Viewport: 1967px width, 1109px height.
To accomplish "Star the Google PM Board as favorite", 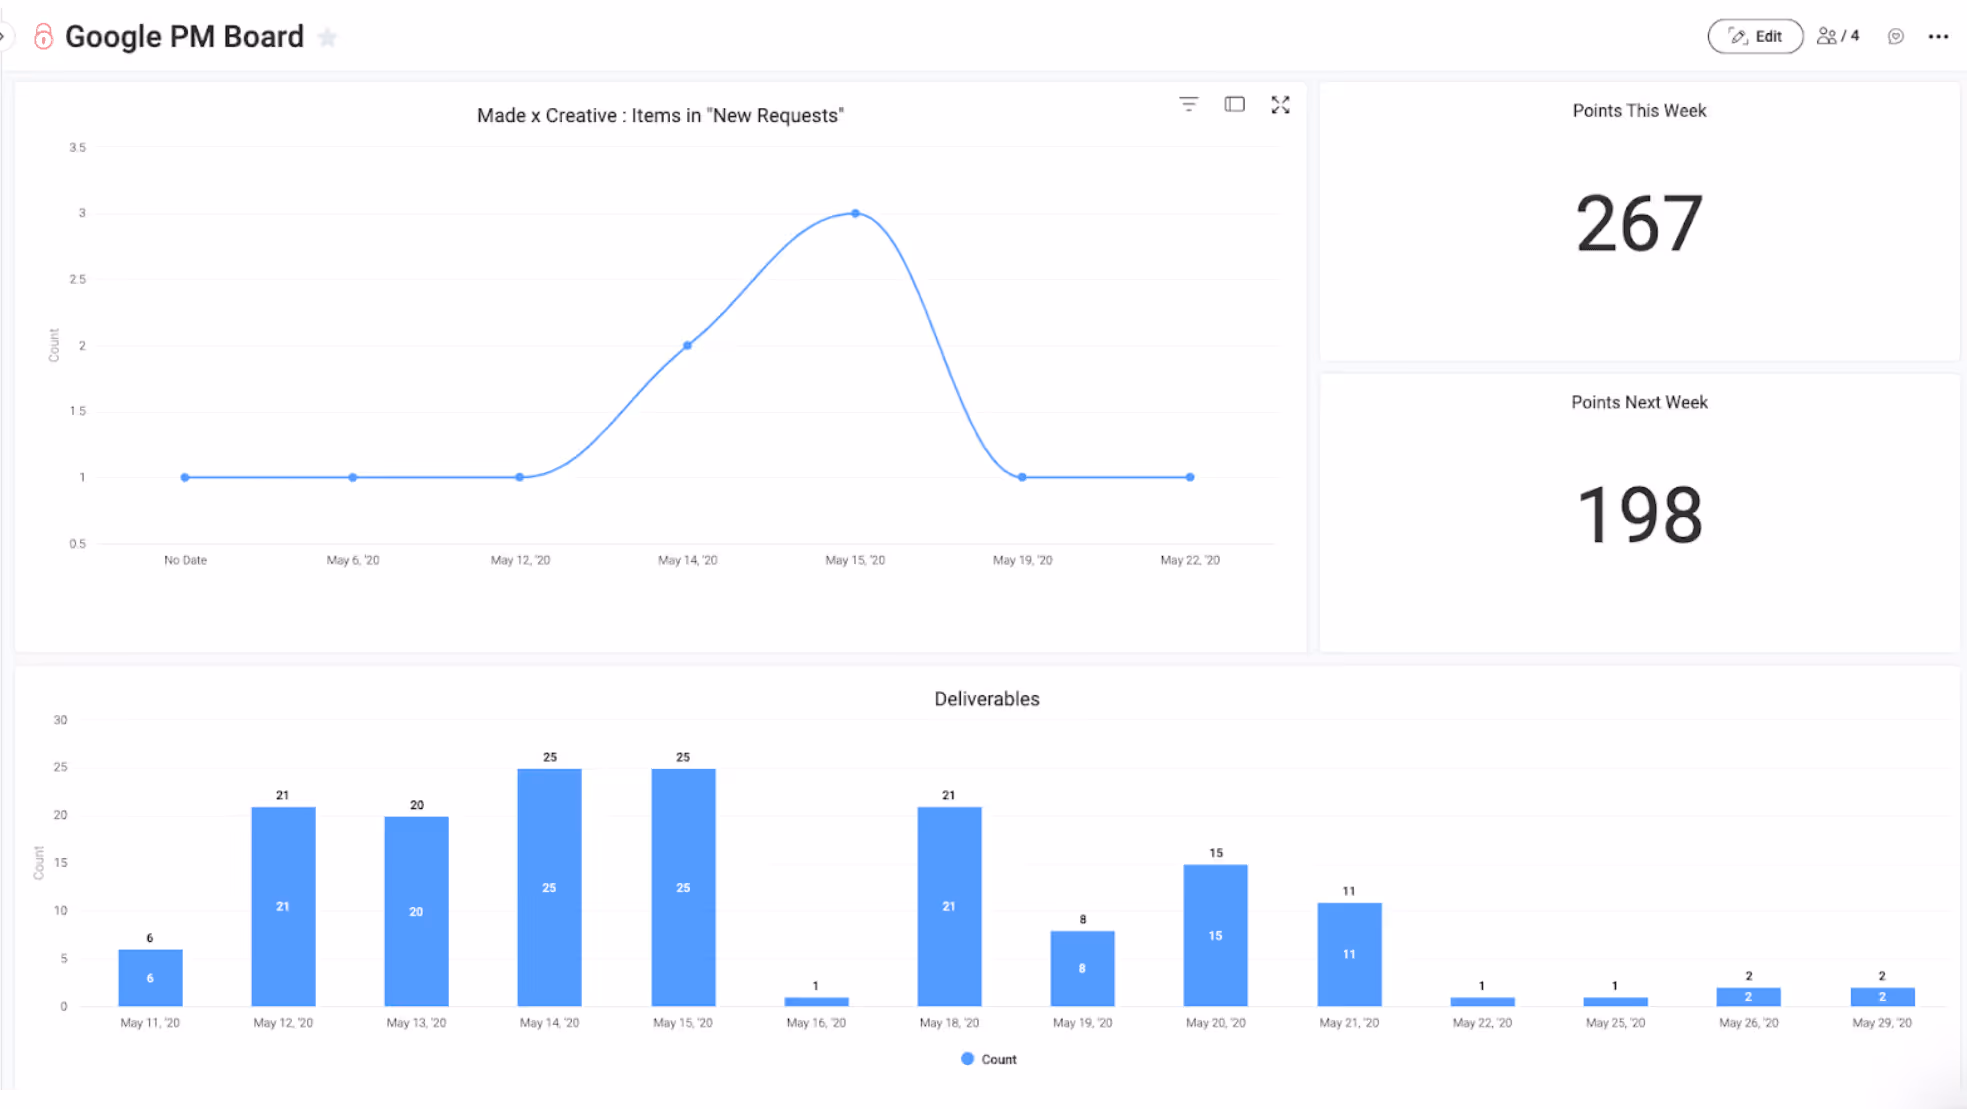I will (x=327, y=37).
